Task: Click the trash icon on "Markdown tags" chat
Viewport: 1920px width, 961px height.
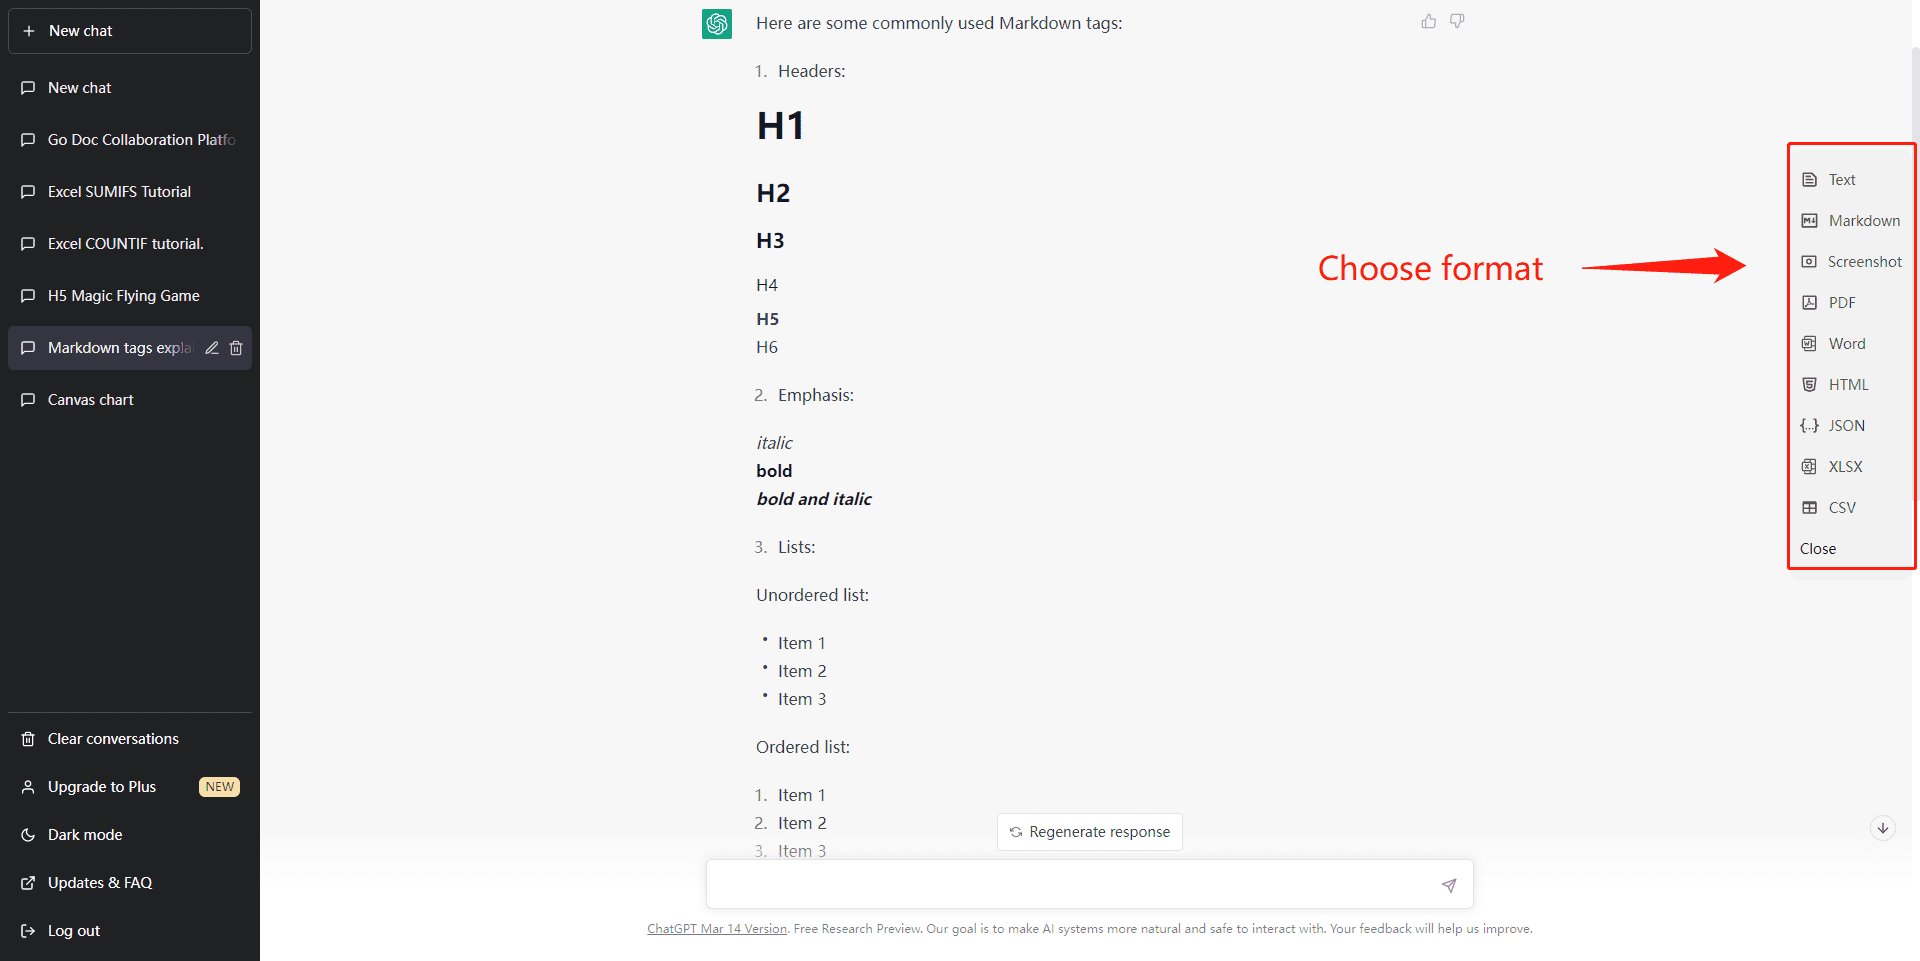Action: tap(236, 348)
